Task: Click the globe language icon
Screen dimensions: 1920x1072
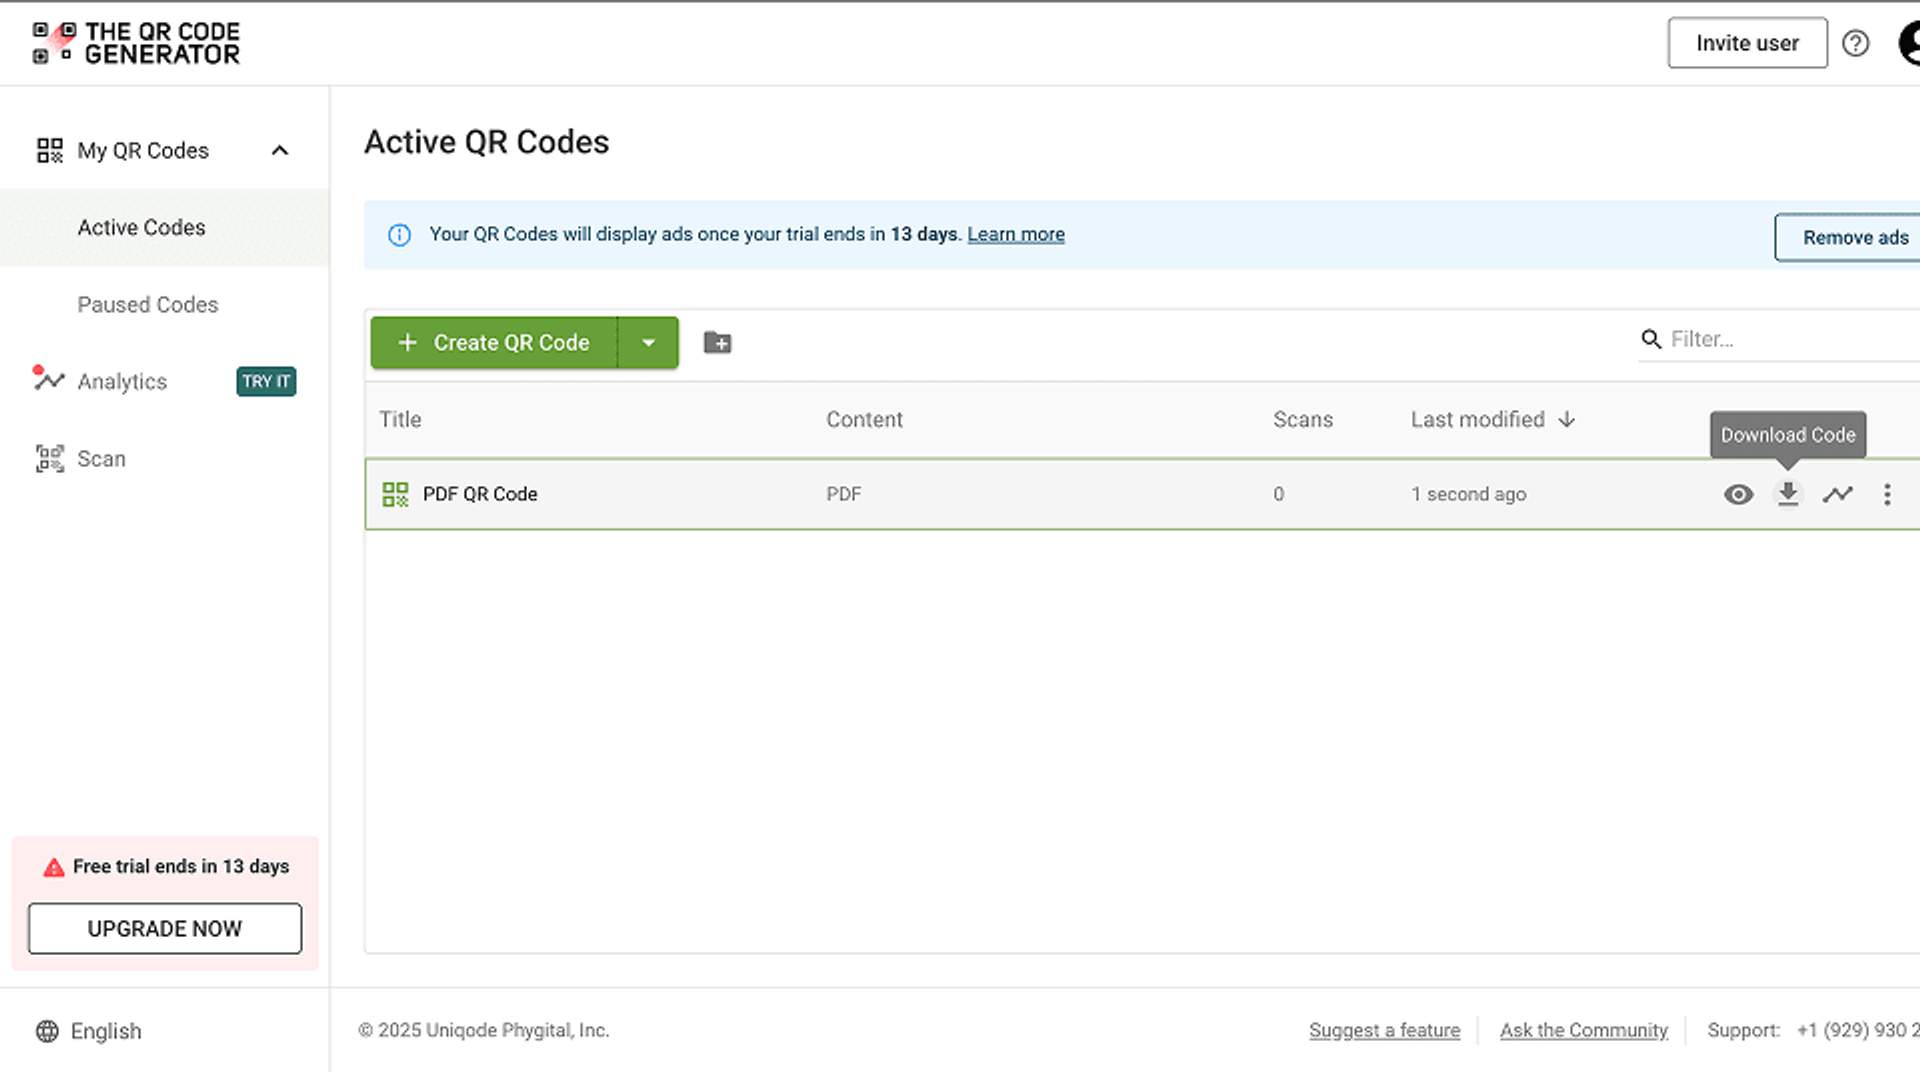Action: pos(47,1031)
